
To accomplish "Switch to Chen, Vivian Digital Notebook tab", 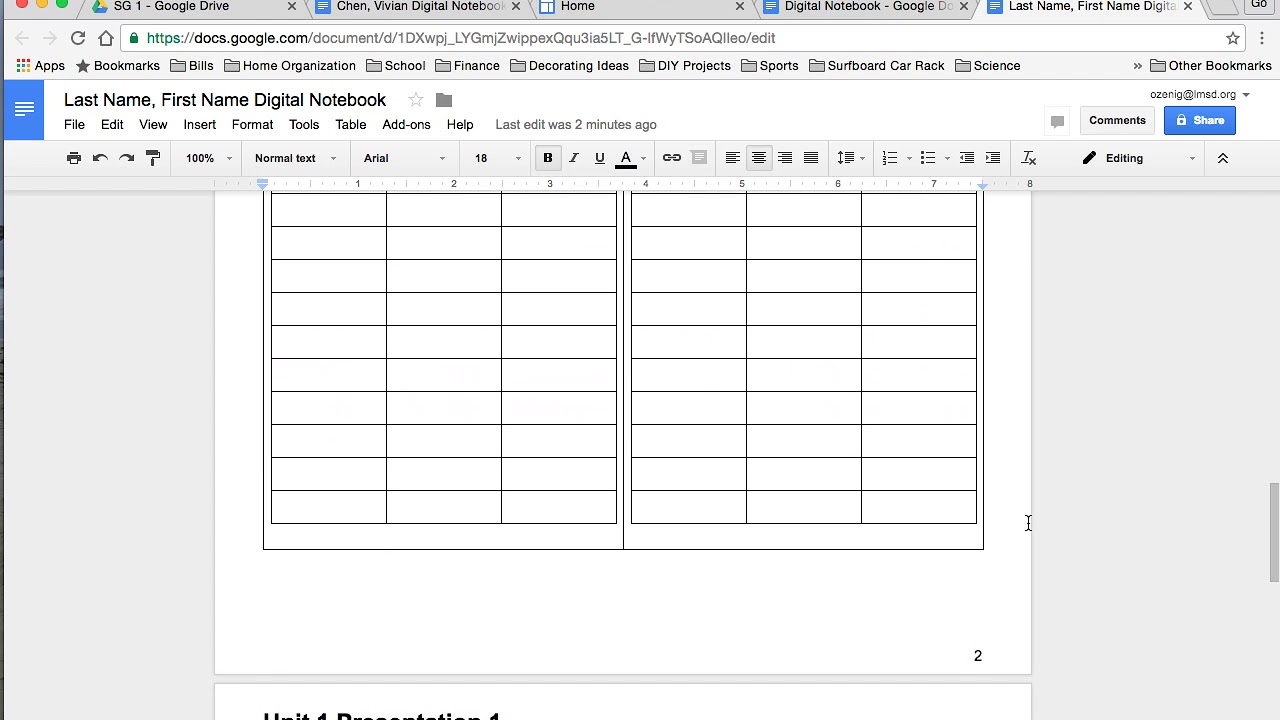I will pos(418,7).
